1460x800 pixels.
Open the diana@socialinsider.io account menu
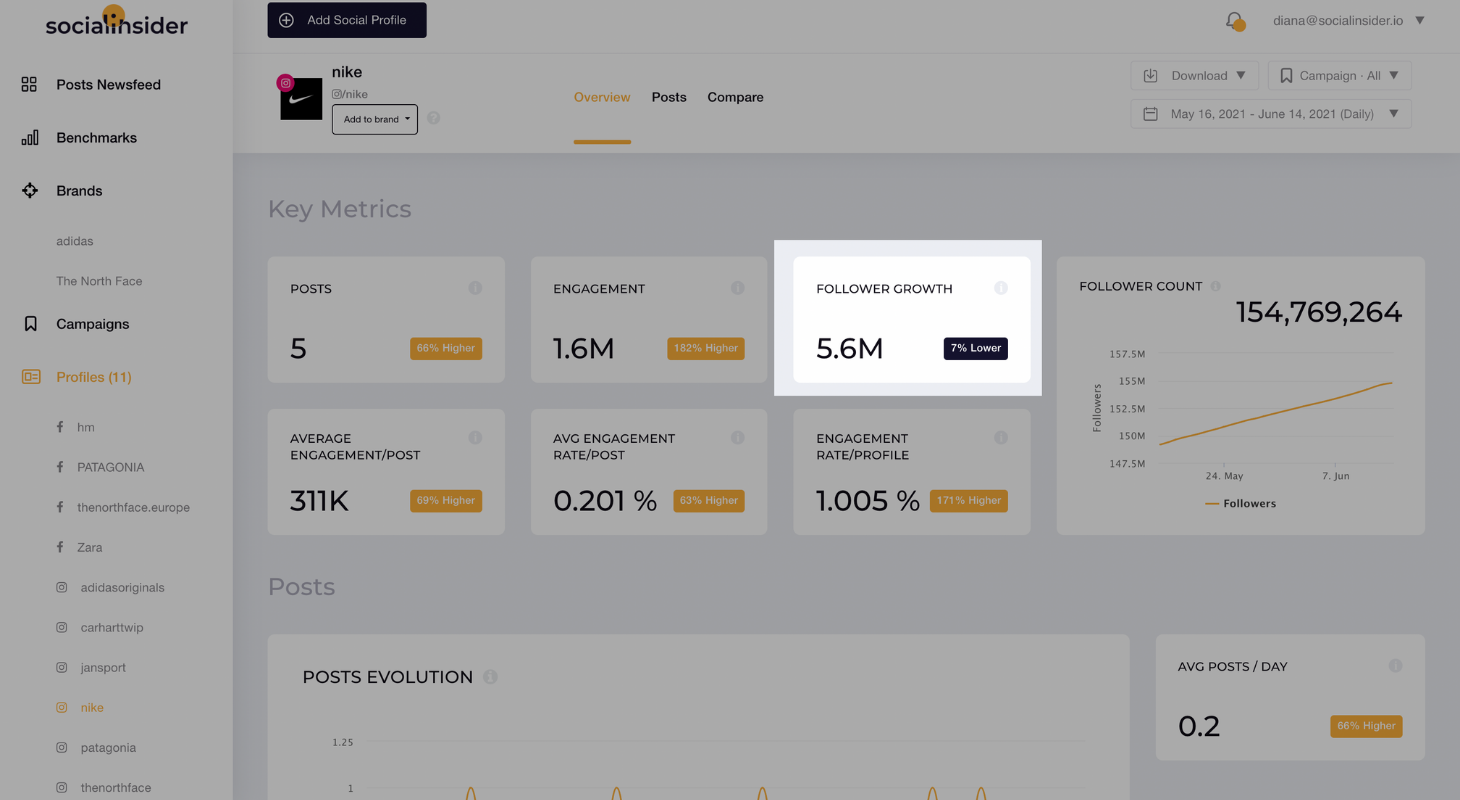click(x=1348, y=20)
